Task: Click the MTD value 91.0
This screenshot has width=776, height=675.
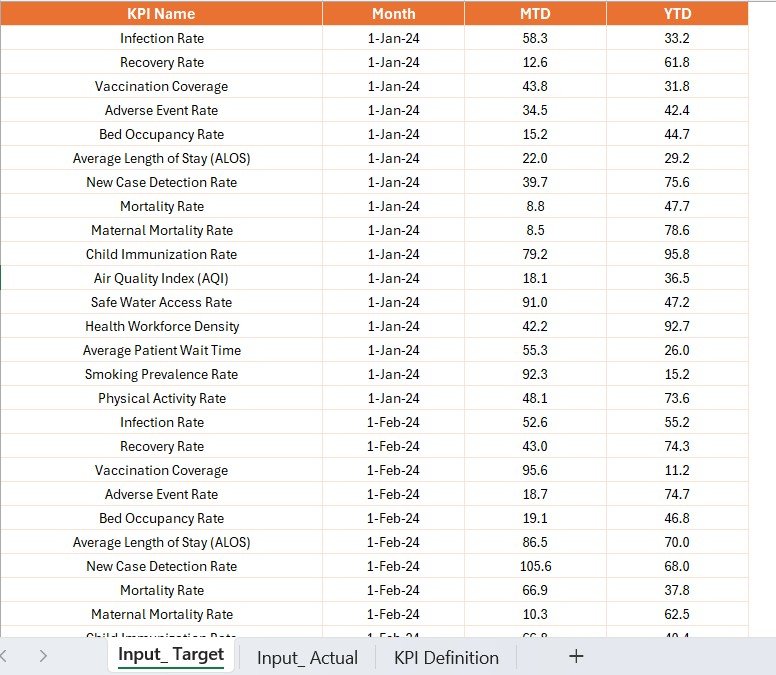Action: (535, 302)
